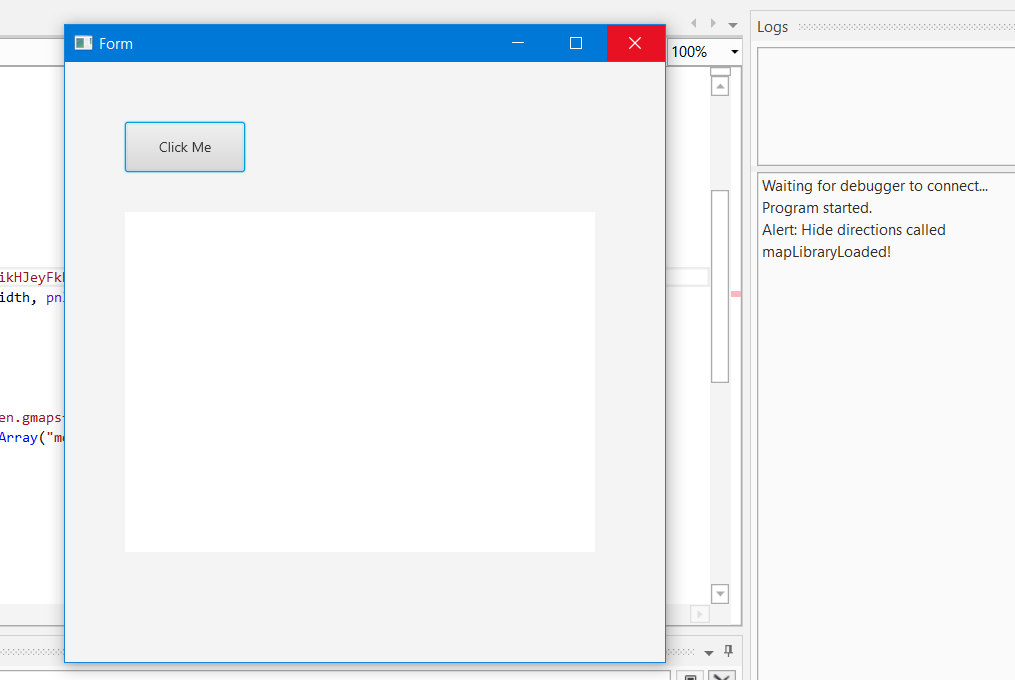Viewport: 1015px width, 680px height.
Task: Click the X button on bottom toolbar
Action: tap(722, 676)
